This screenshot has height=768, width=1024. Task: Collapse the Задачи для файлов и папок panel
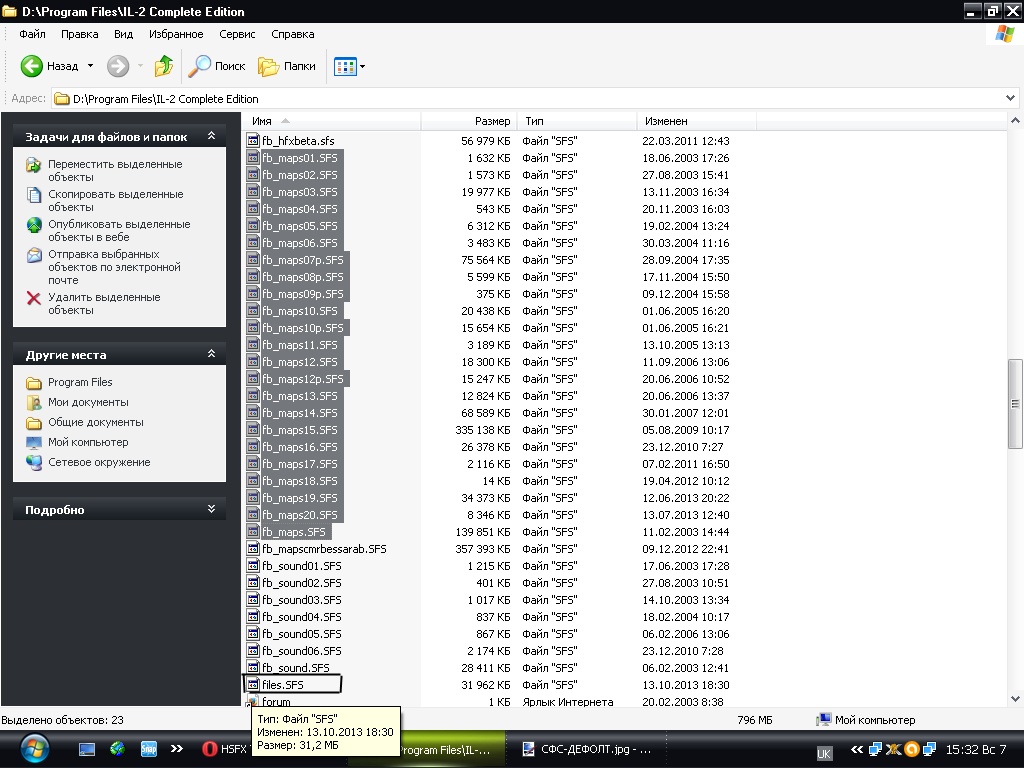tap(211, 136)
